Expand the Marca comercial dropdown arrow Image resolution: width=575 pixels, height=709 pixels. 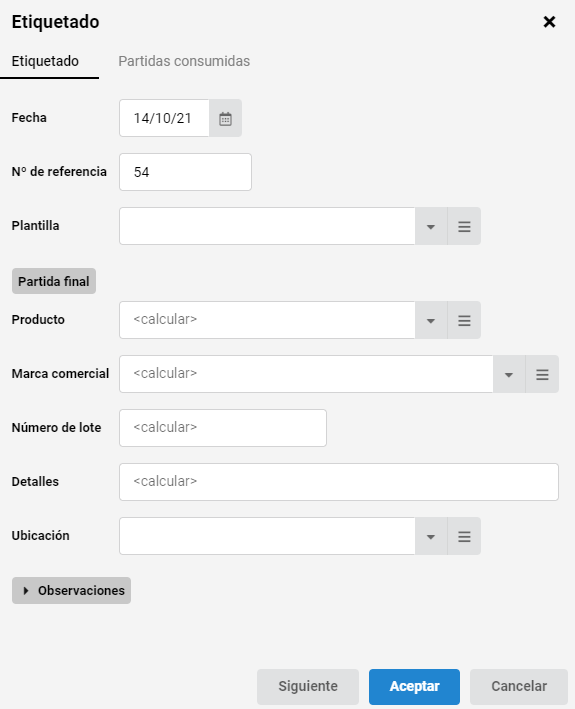point(509,374)
